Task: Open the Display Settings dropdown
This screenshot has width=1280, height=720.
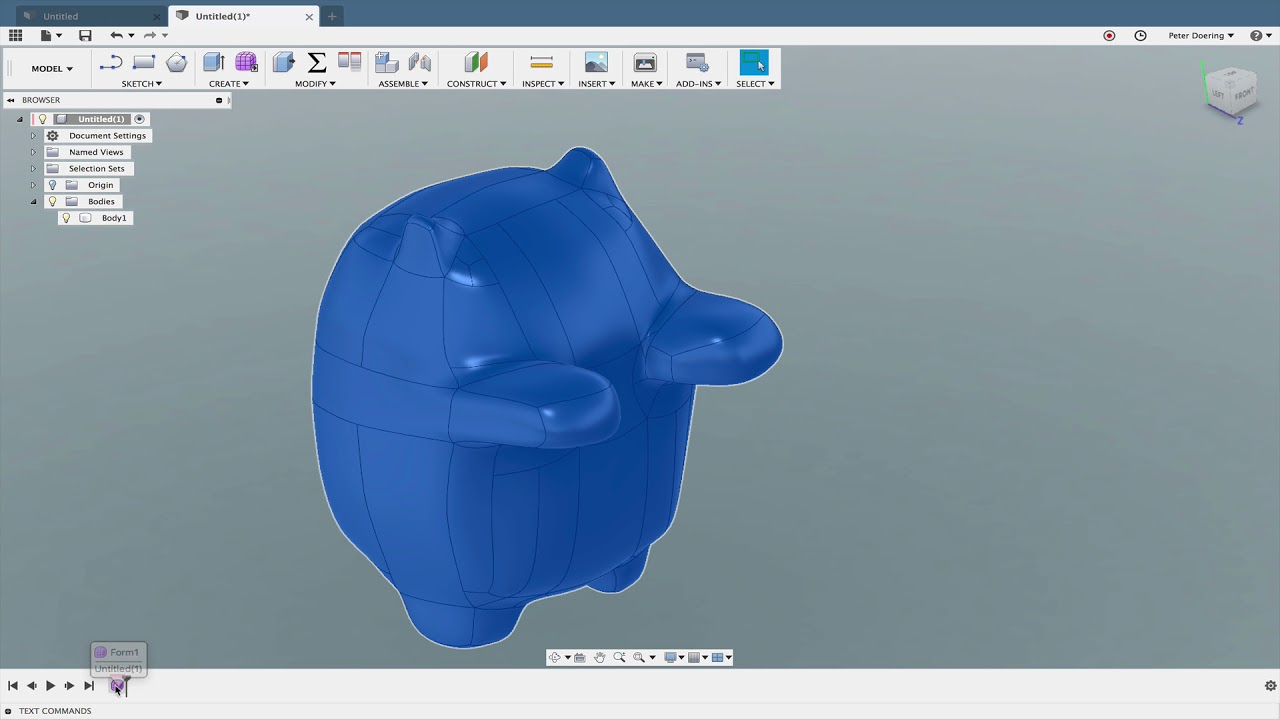Action: coord(675,657)
